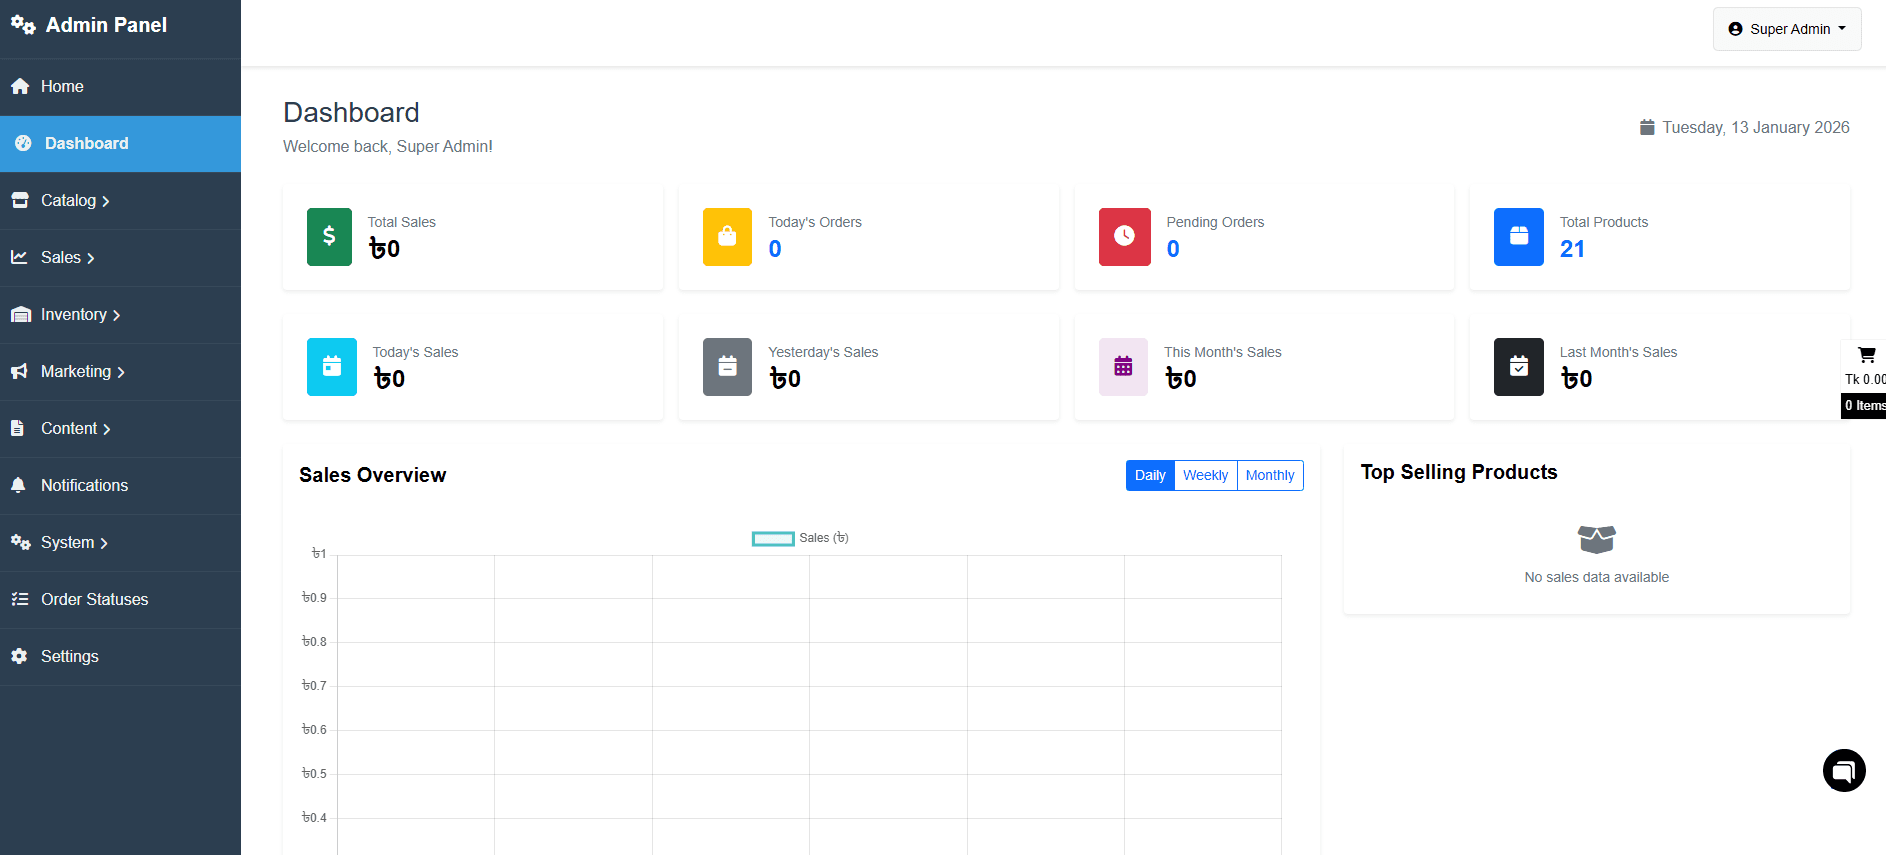The image size is (1886, 855).
Task: Click the Welcome back, Super Admin! text
Action: click(x=388, y=146)
